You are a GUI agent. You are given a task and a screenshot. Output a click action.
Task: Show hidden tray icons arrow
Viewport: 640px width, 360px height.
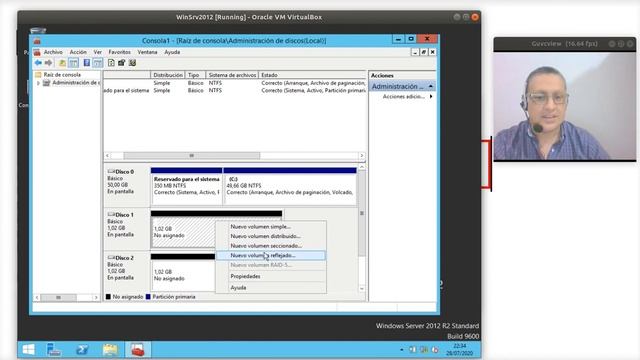tap(402, 350)
